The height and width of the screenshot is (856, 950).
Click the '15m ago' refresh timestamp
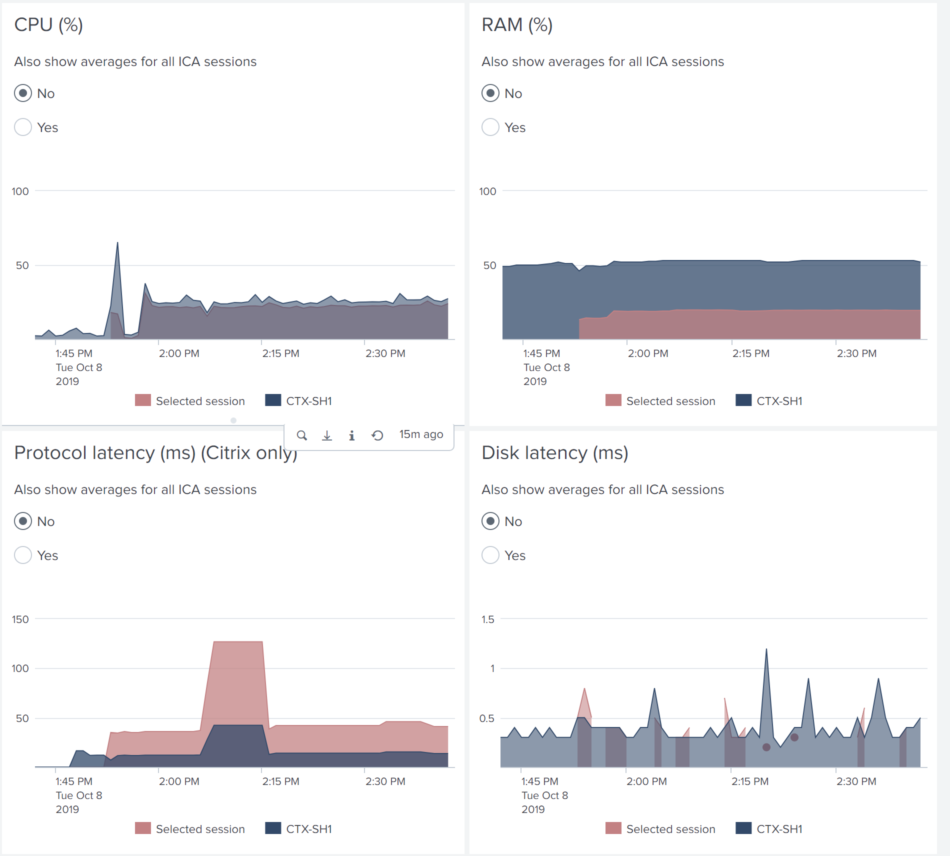(421, 436)
